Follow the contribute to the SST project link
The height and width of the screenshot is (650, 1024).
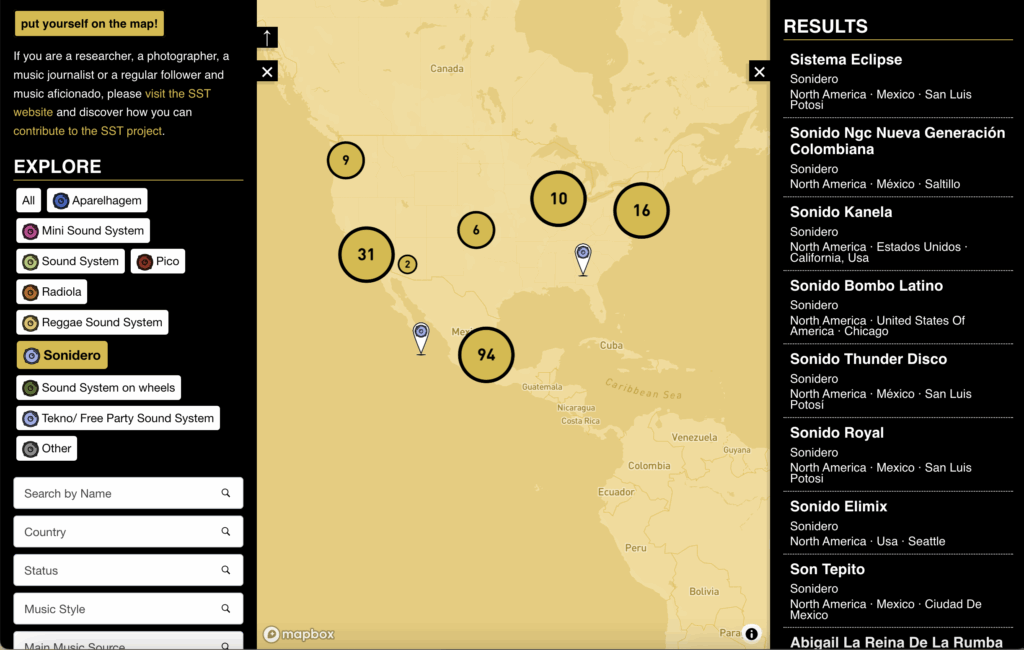[88, 131]
